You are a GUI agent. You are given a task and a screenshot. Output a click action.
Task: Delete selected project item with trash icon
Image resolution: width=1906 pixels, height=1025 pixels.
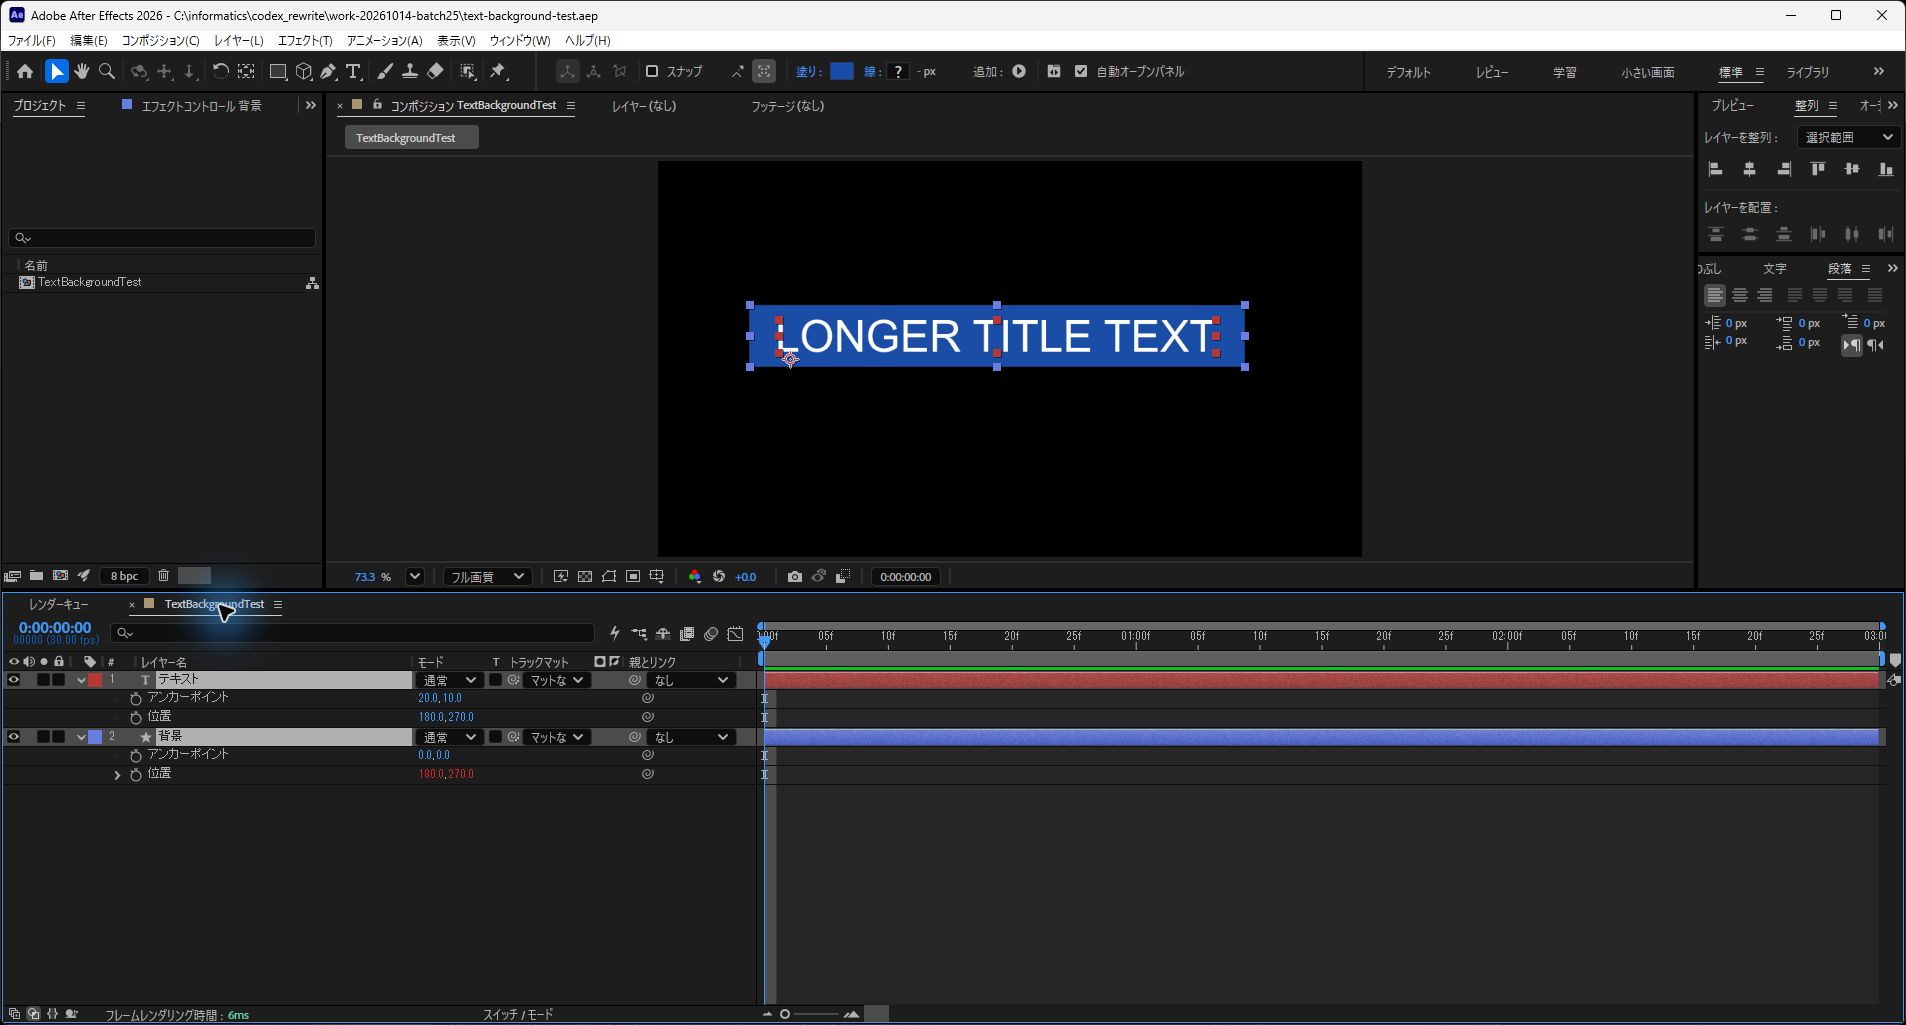[163, 576]
